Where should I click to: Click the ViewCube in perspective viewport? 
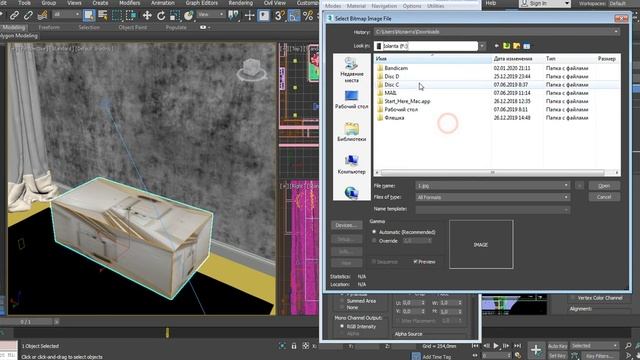pyautogui.click(x=252, y=69)
